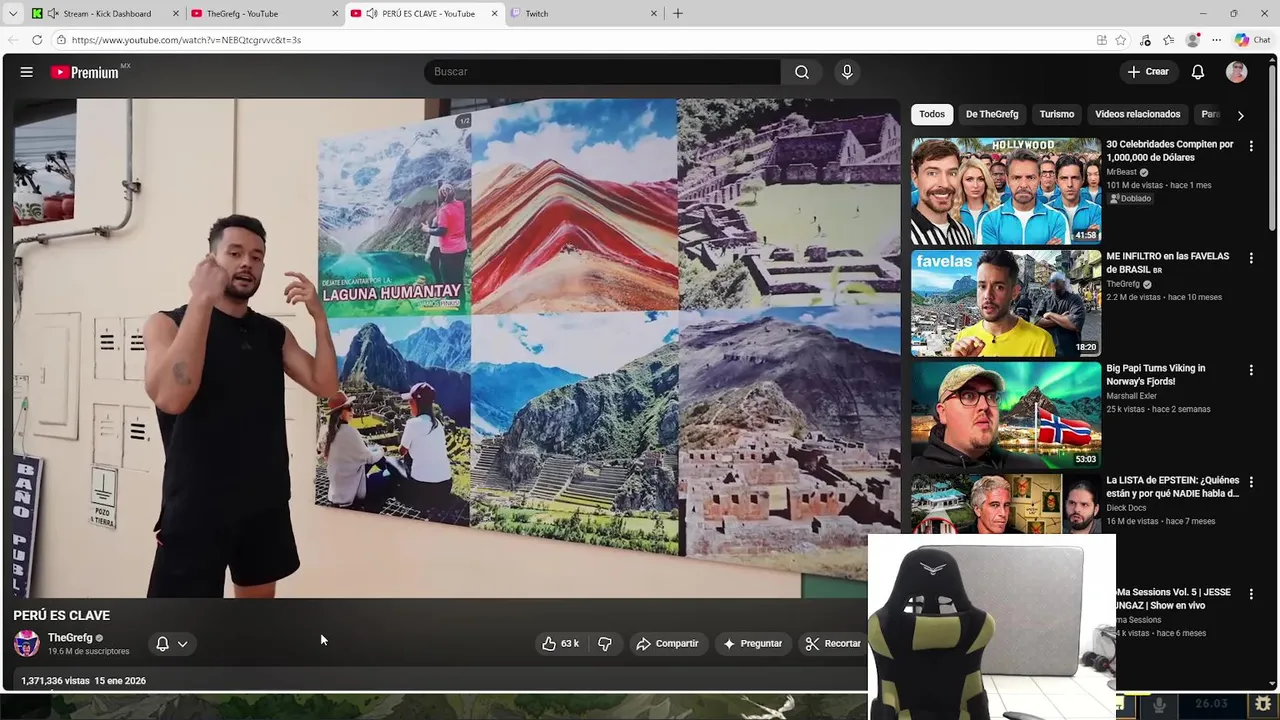Close the Twitch browser tab
This screenshot has width=1280, height=720.
pos(654,14)
